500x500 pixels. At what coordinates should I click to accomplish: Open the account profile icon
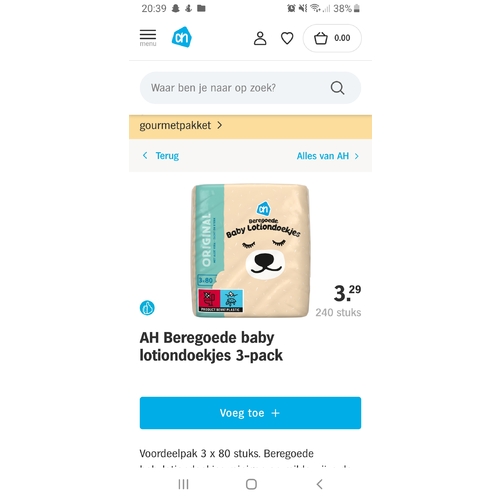(260, 38)
